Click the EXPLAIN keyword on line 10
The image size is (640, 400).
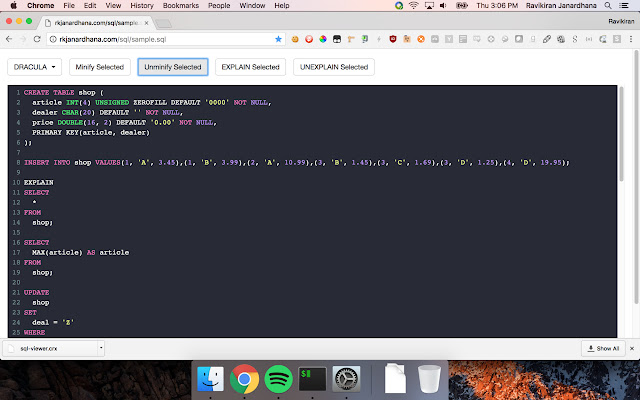tap(39, 182)
